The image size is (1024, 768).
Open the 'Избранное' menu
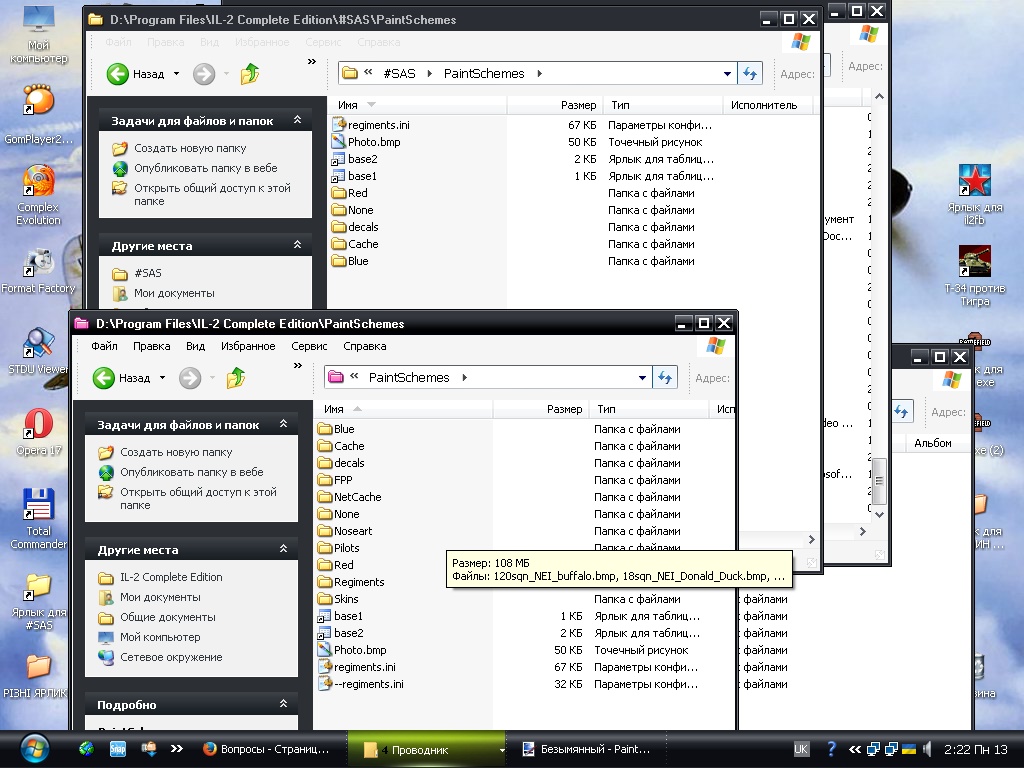tap(249, 346)
